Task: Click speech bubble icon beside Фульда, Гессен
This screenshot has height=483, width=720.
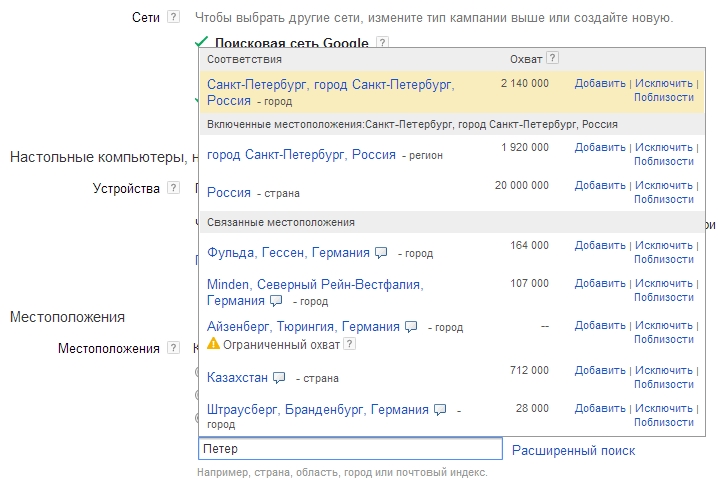Action: tap(381, 253)
